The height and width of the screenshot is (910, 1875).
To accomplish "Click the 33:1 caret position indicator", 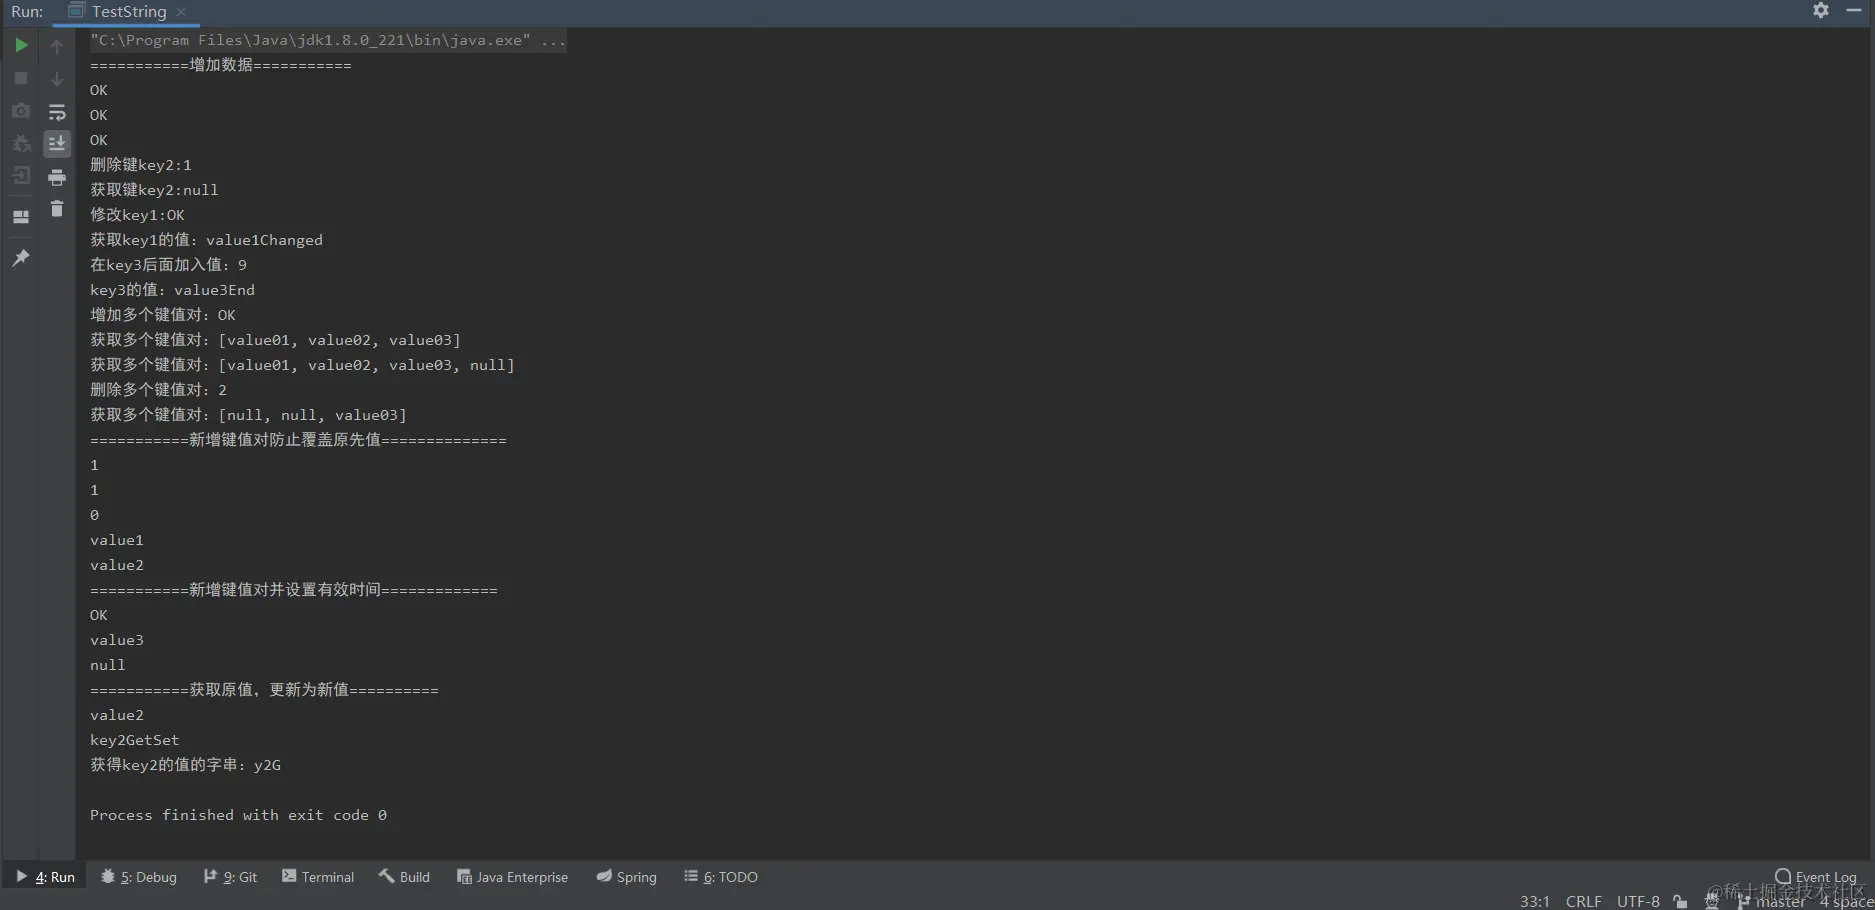I will pyautogui.click(x=1535, y=901).
